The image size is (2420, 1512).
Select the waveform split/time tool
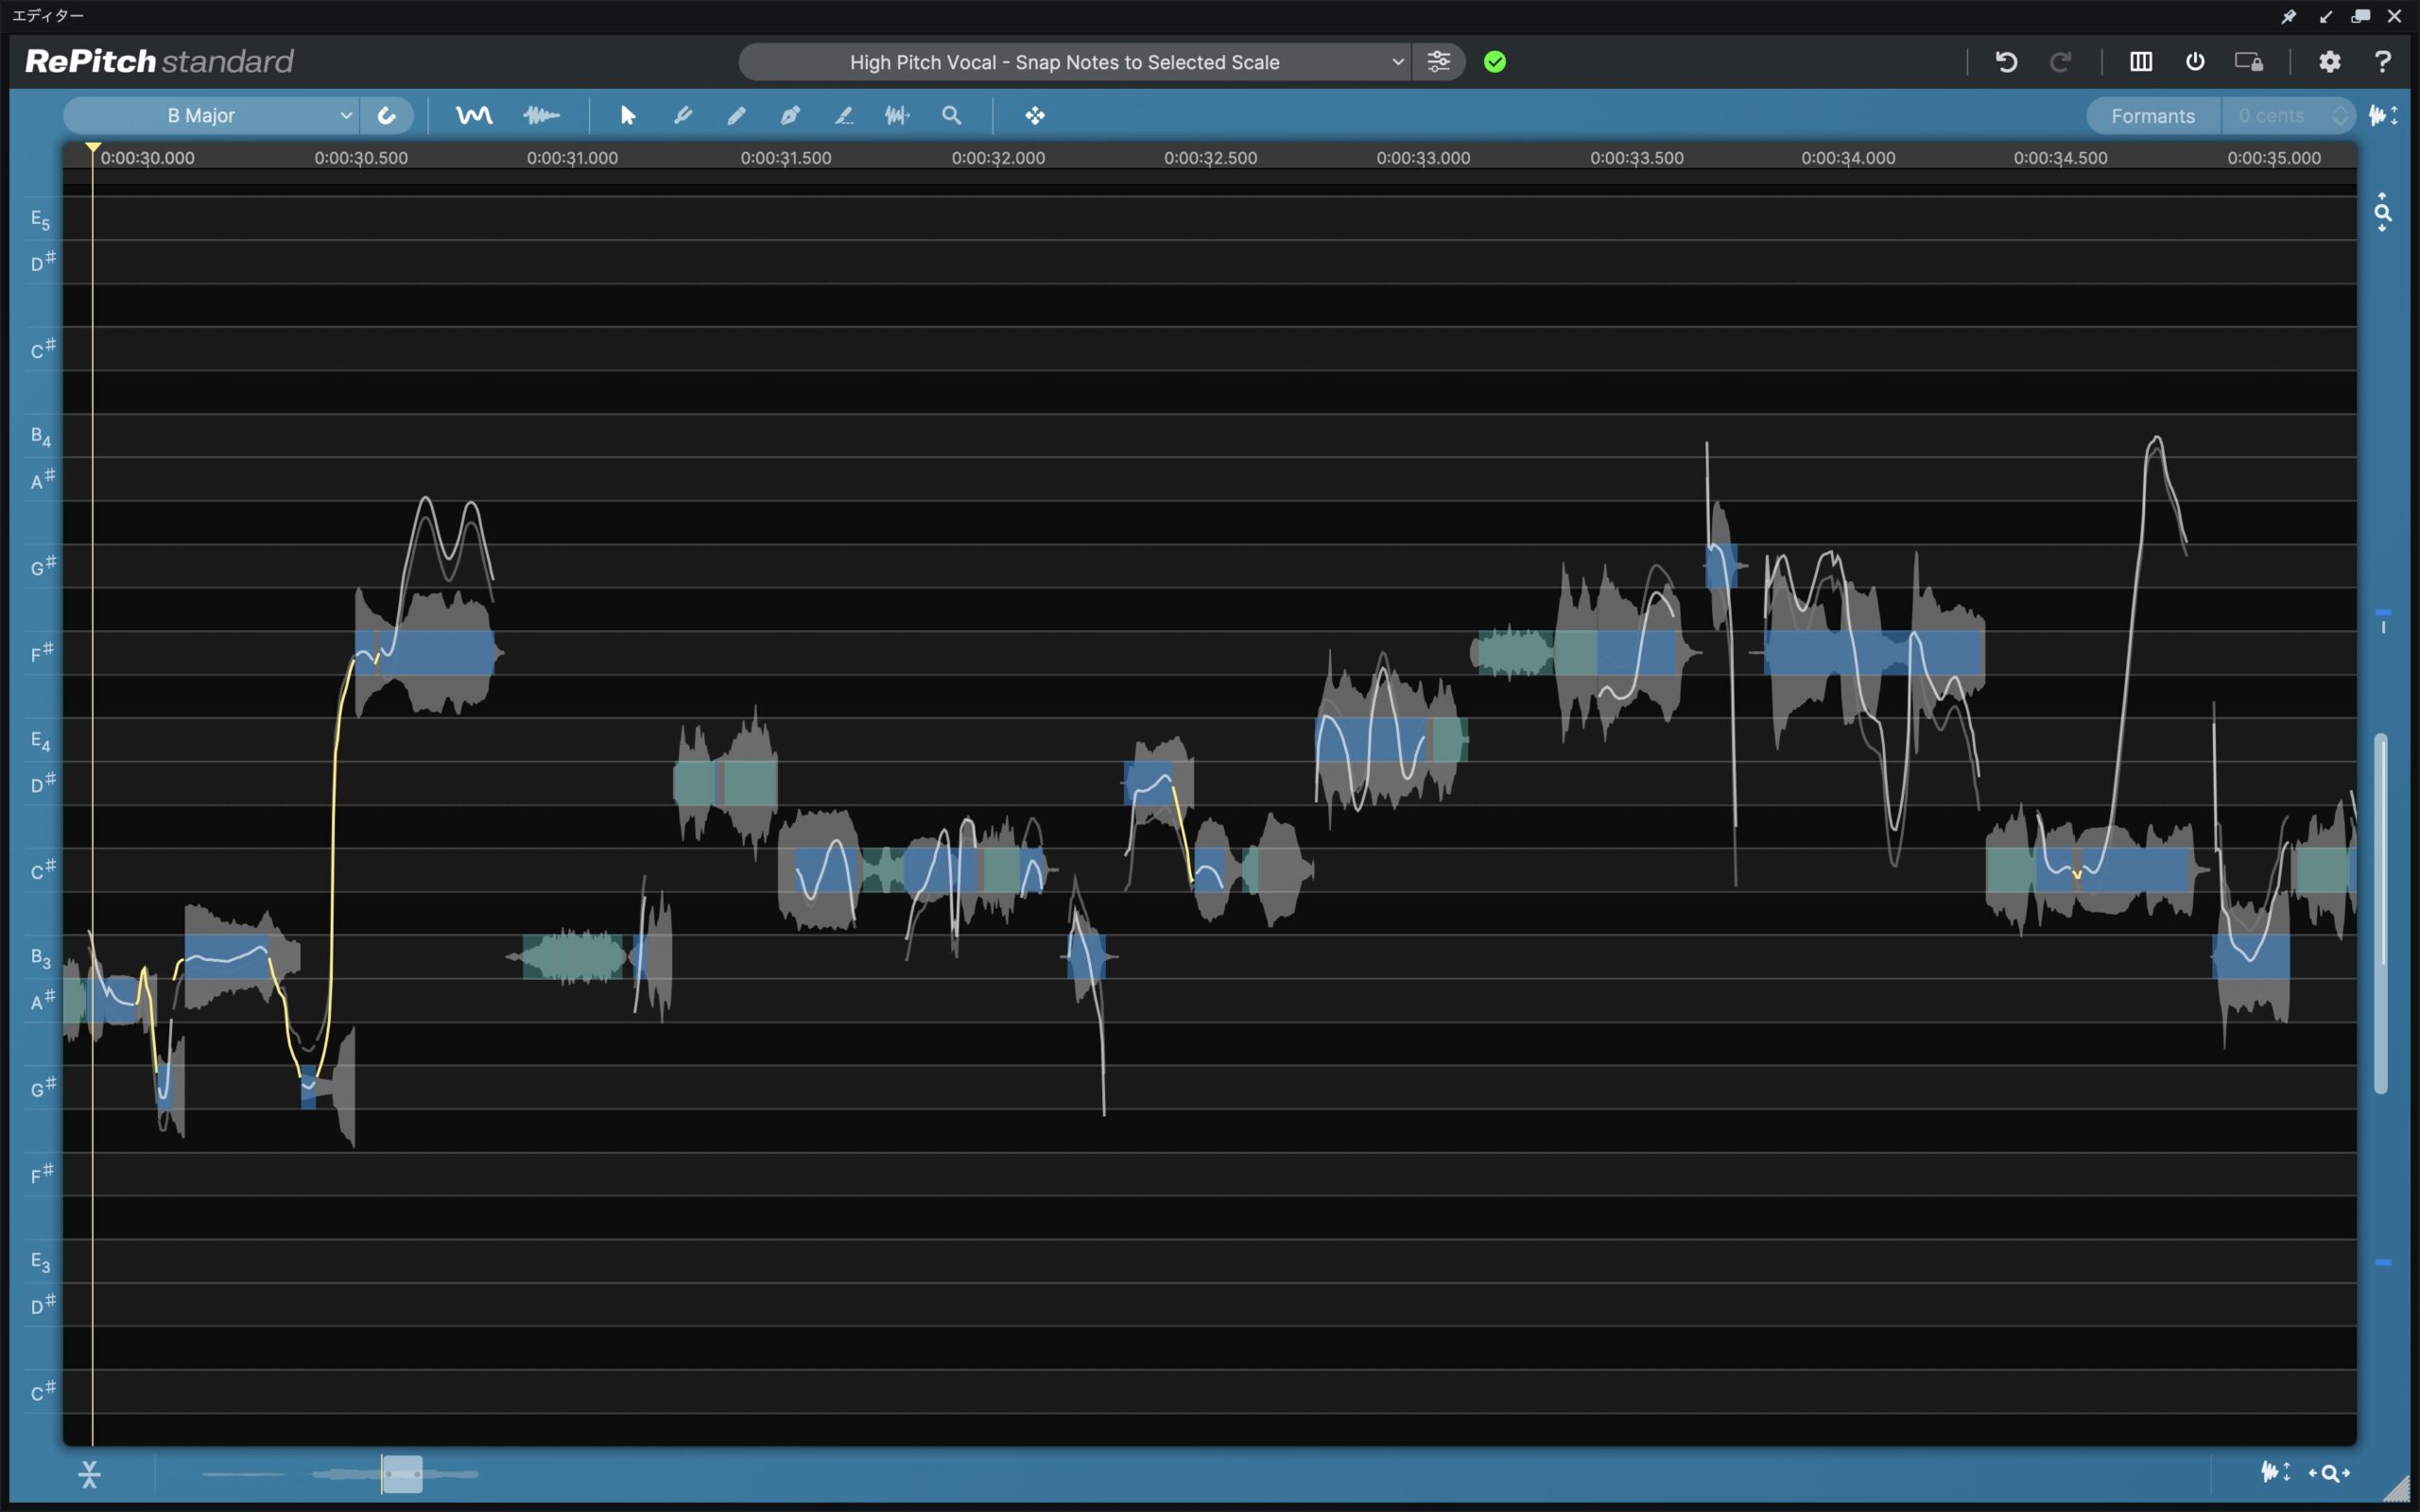coord(897,116)
